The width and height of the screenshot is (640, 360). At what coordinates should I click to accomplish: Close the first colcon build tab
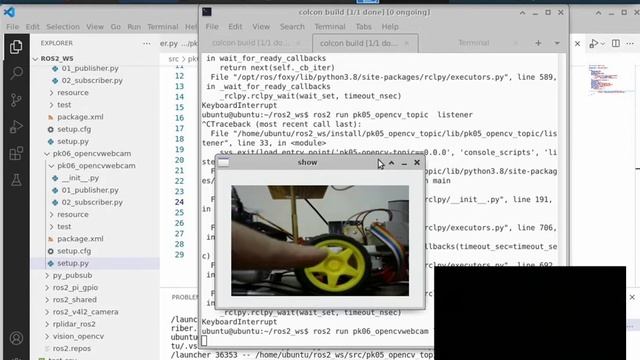click(298, 43)
